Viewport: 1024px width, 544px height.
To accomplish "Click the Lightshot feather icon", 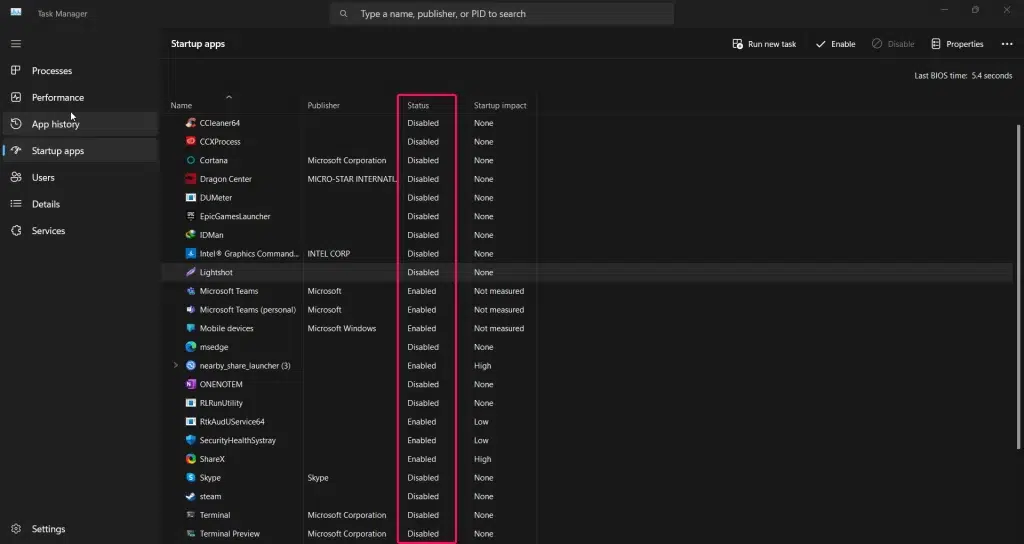I will (x=191, y=272).
